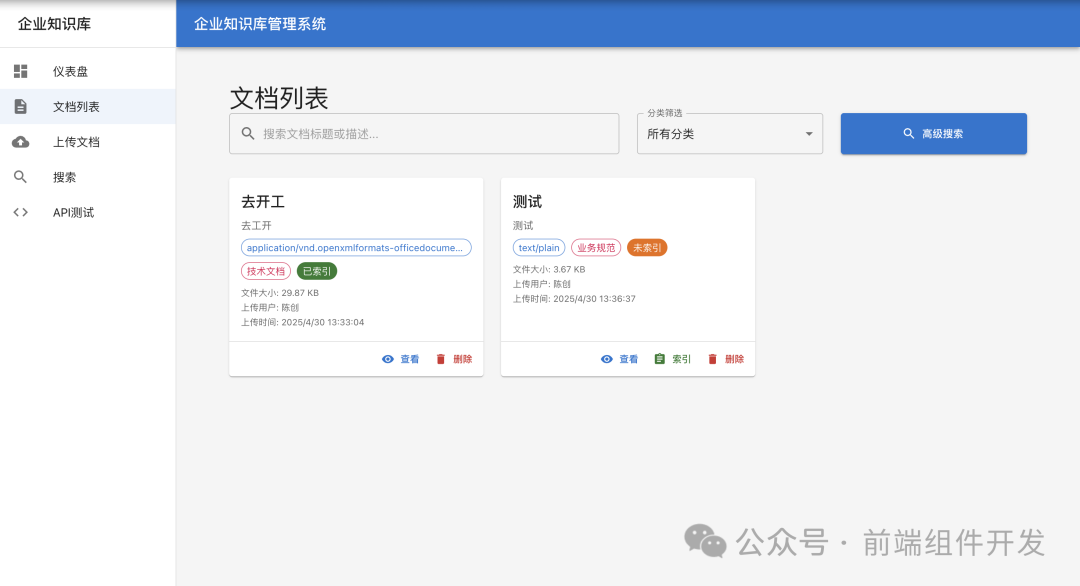Click the dropdown arrow in 分类筛选
The width and height of the screenshot is (1080, 586).
point(809,134)
